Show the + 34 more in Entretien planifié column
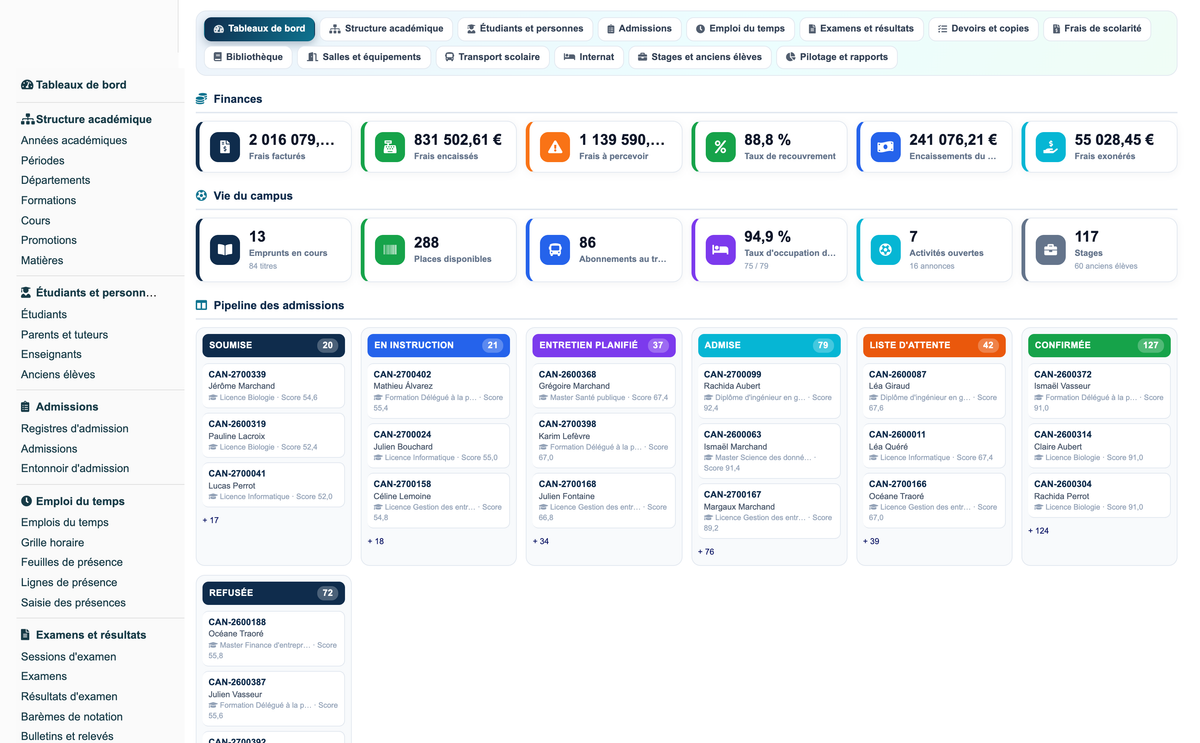1200x743 pixels. [541, 541]
